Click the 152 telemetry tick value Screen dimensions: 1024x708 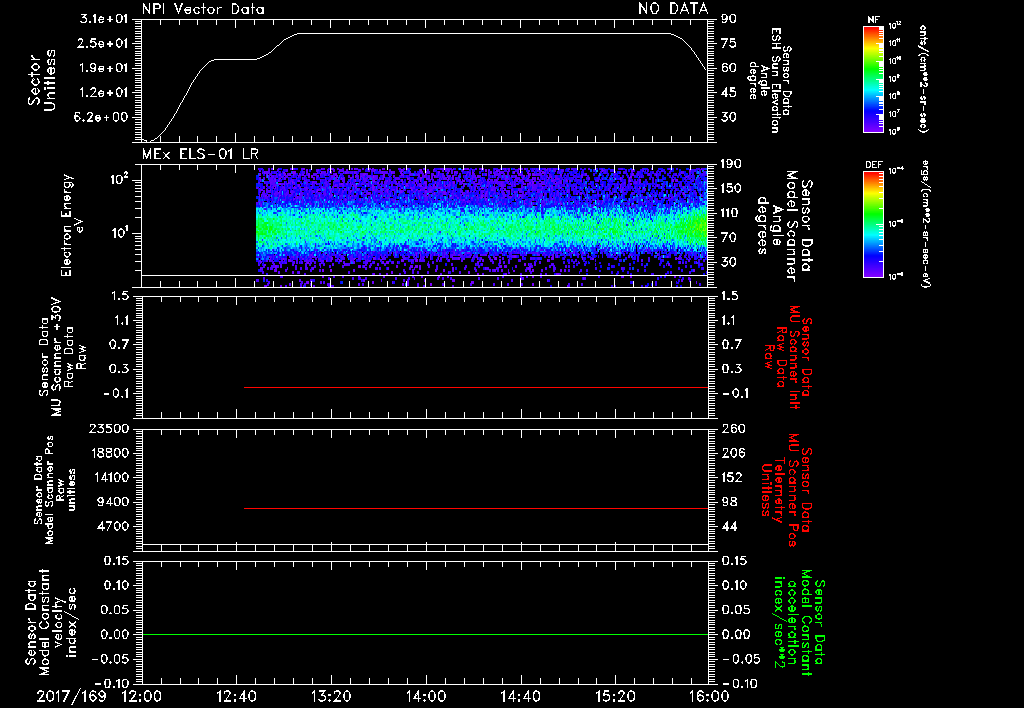point(733,477)
